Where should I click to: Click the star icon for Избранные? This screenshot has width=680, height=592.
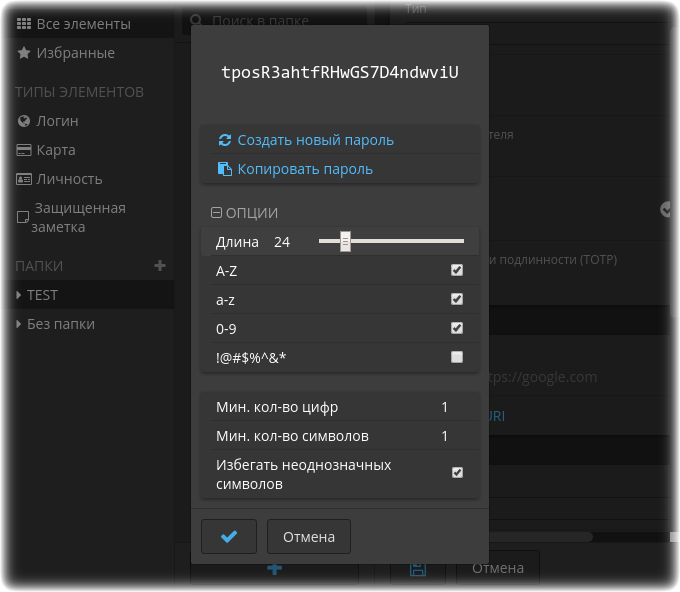click(24, 53)
